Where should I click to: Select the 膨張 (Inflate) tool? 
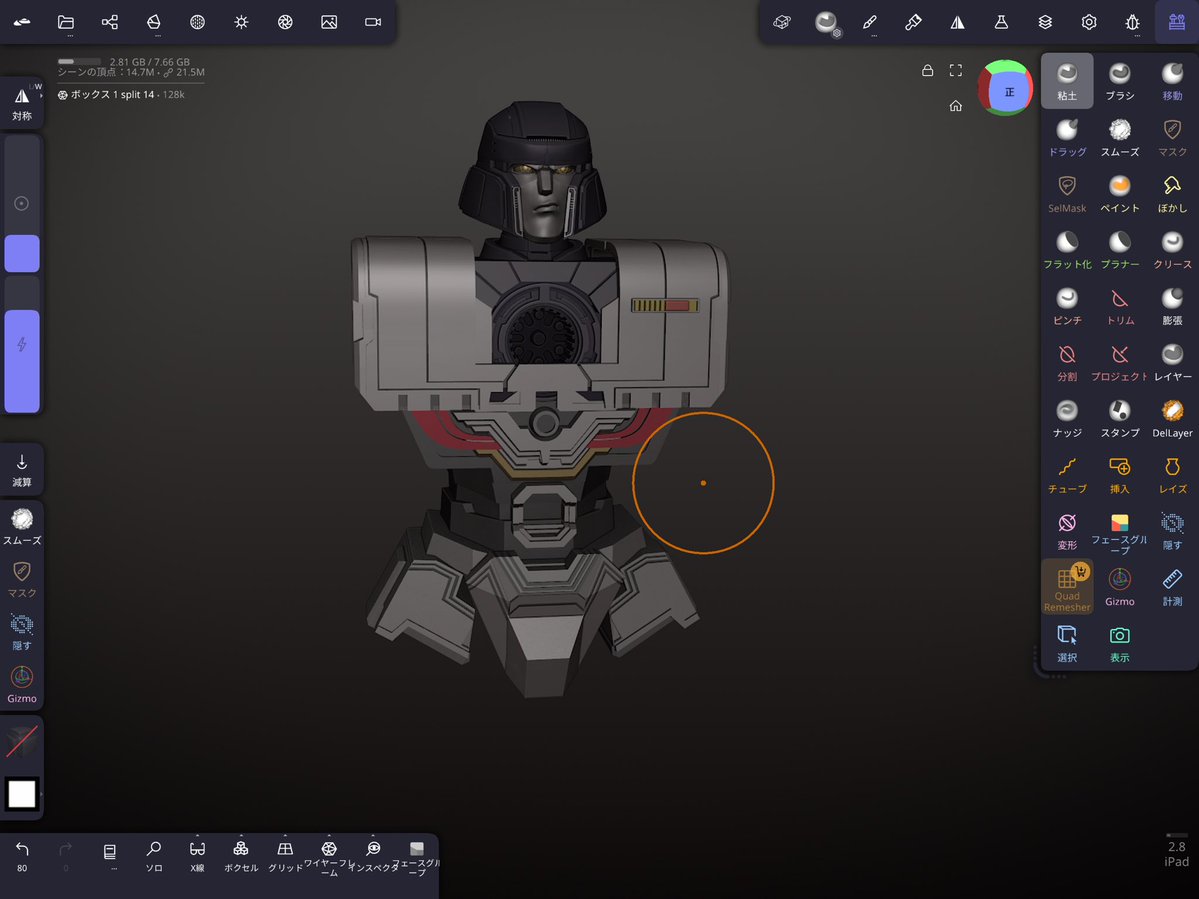(1172, 306)
